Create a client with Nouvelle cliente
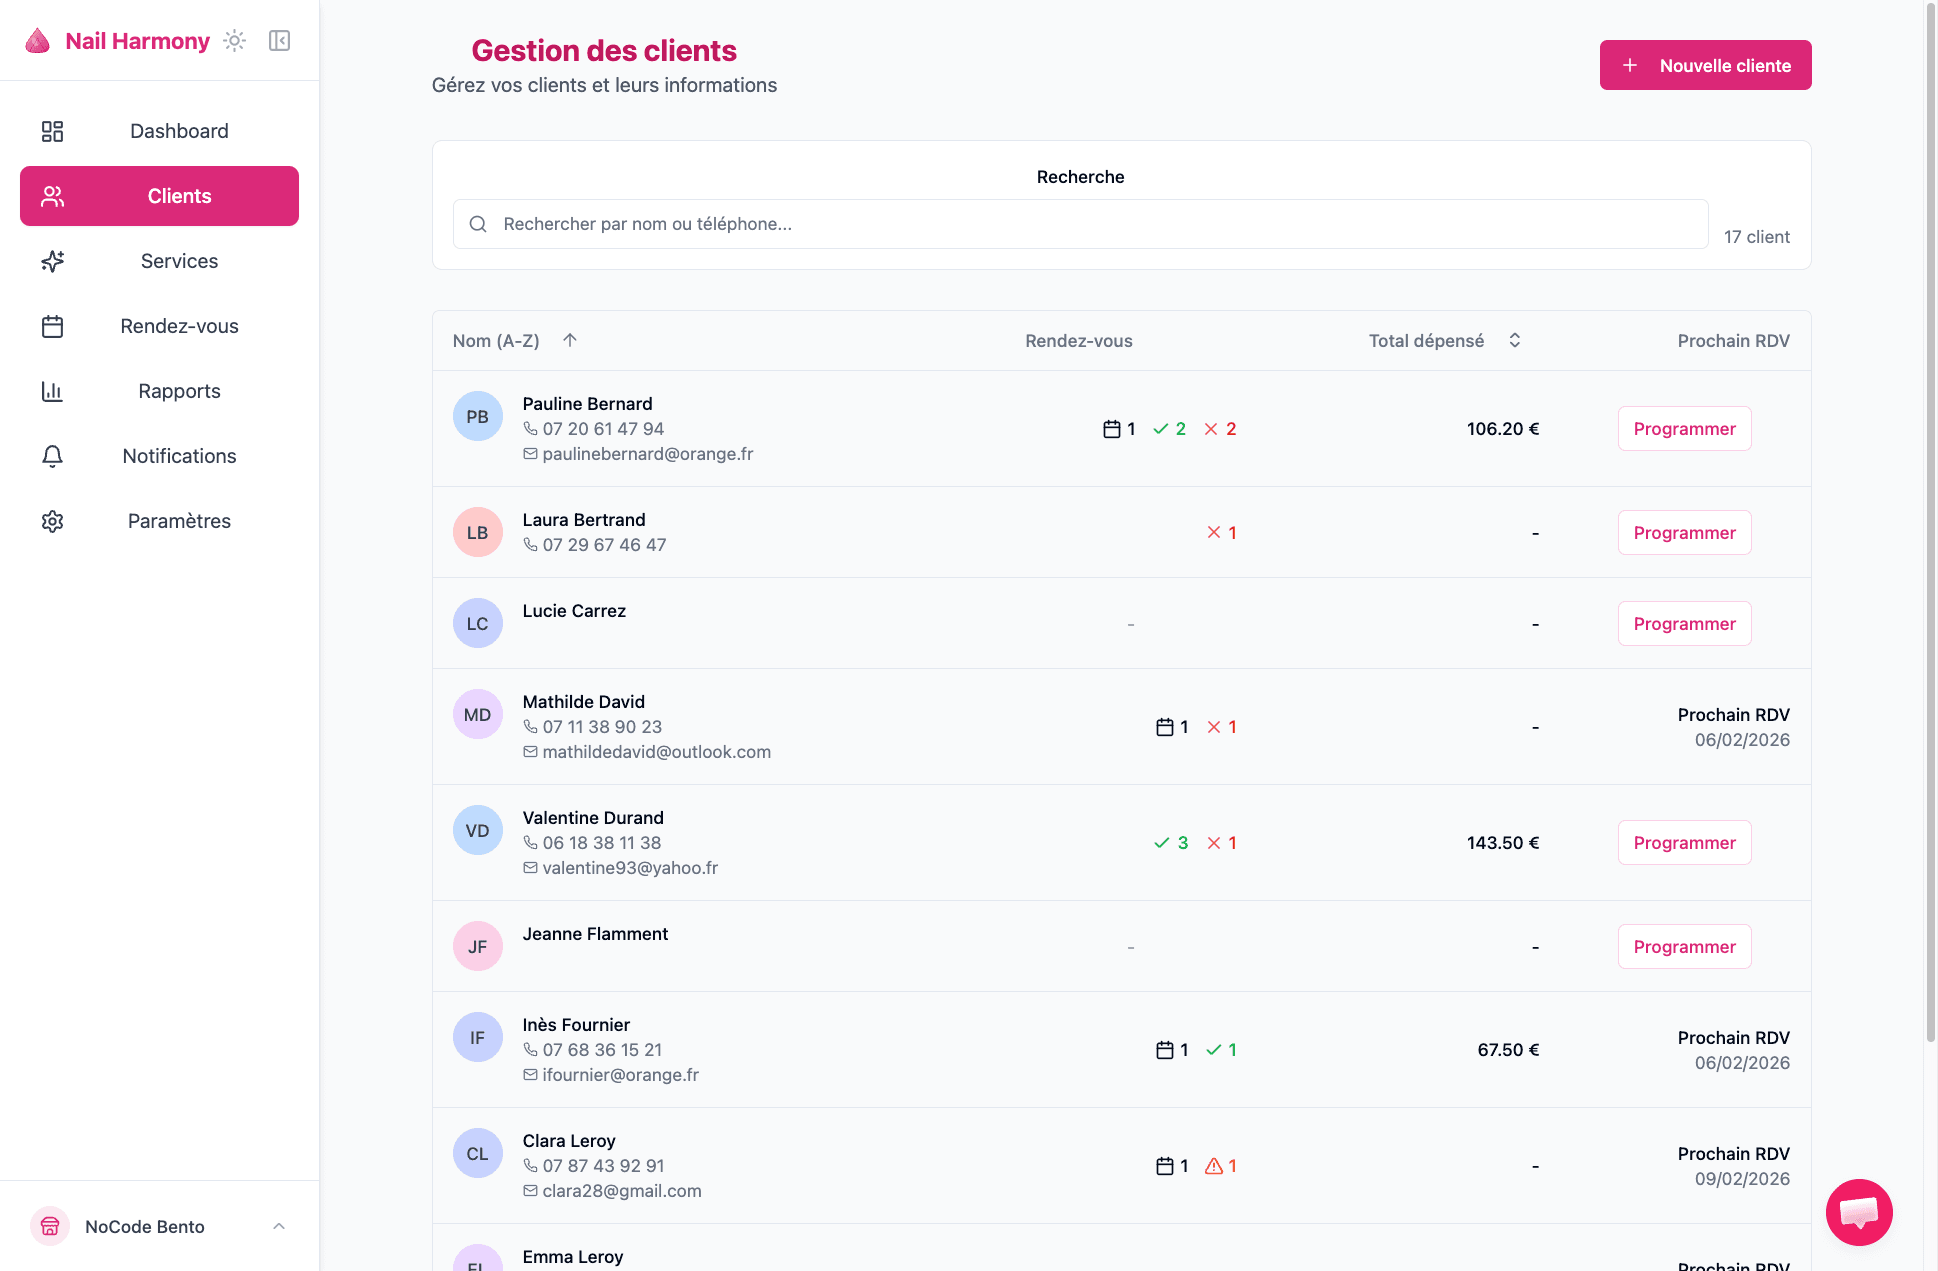This screenshot has height=1271, width=1938. tap(1705, 64)
